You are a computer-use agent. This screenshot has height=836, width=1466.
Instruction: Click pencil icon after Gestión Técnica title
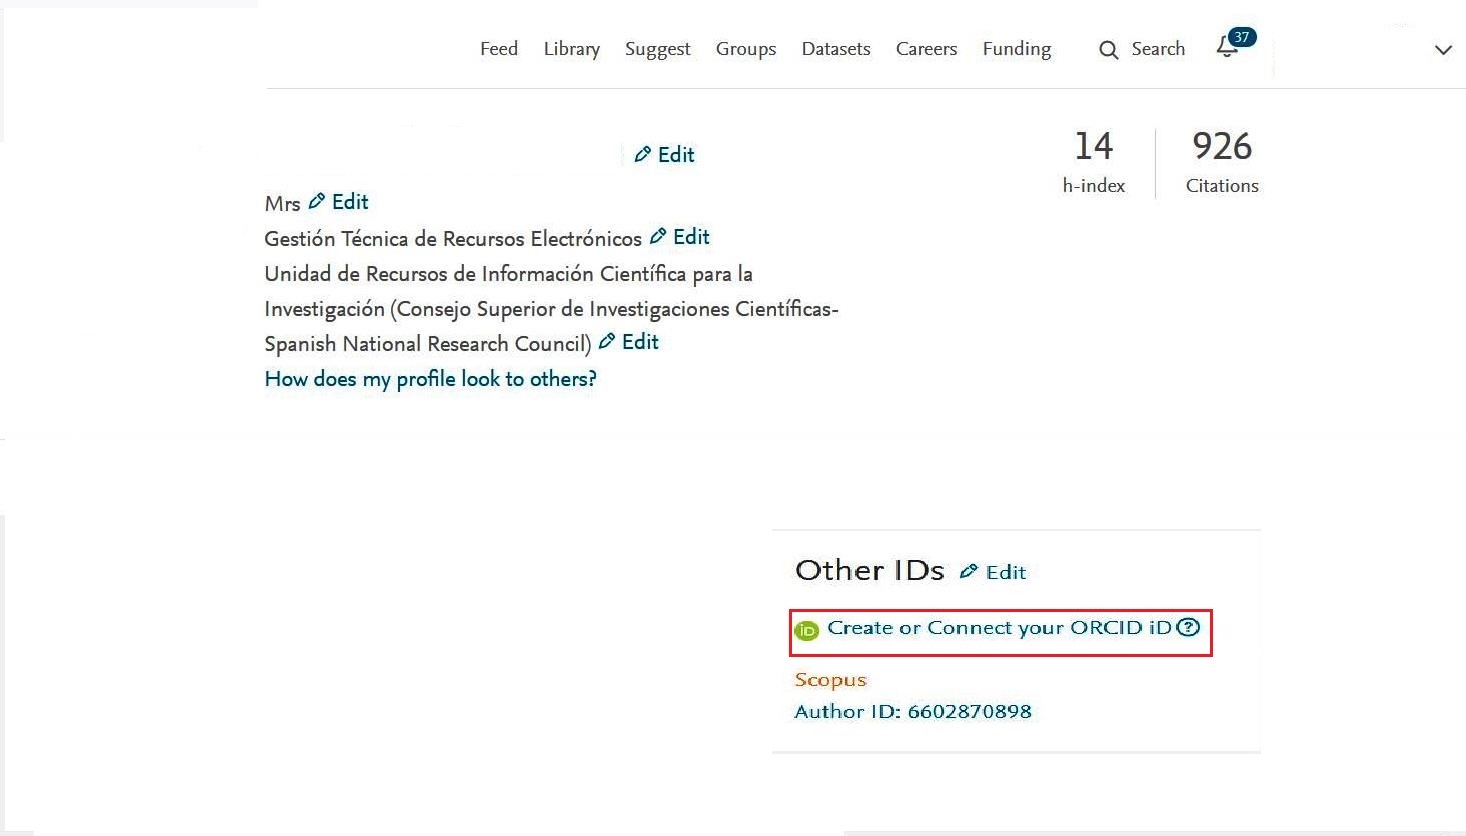click(658, 236)
